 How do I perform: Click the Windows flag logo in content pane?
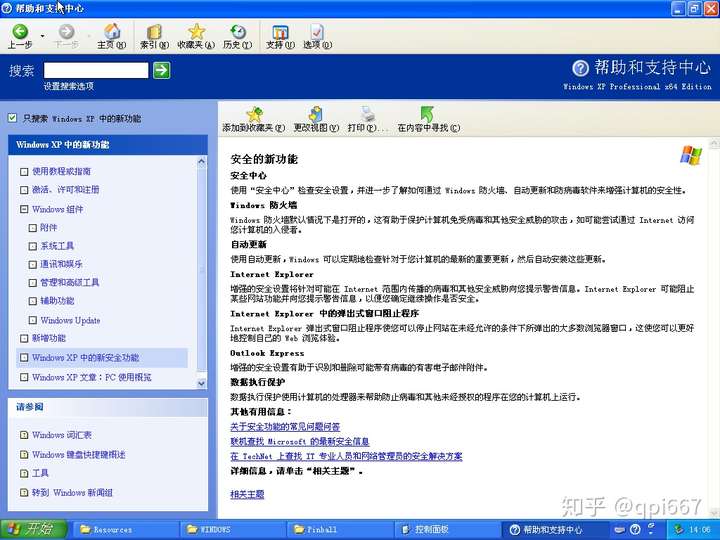[x=690, y=155]
